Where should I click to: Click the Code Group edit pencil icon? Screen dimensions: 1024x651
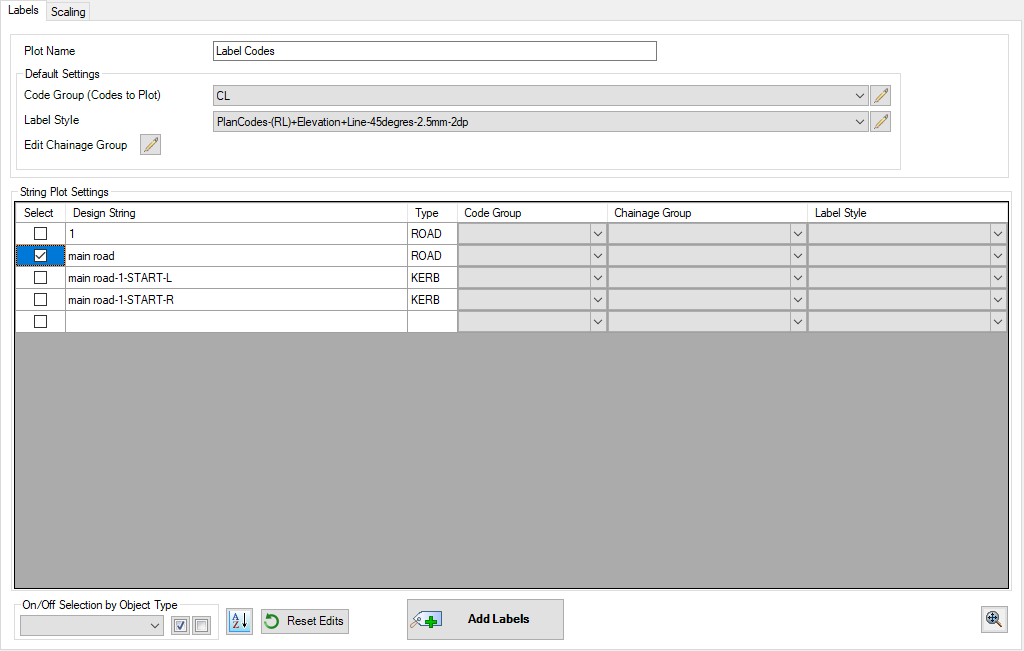point(880,96)
